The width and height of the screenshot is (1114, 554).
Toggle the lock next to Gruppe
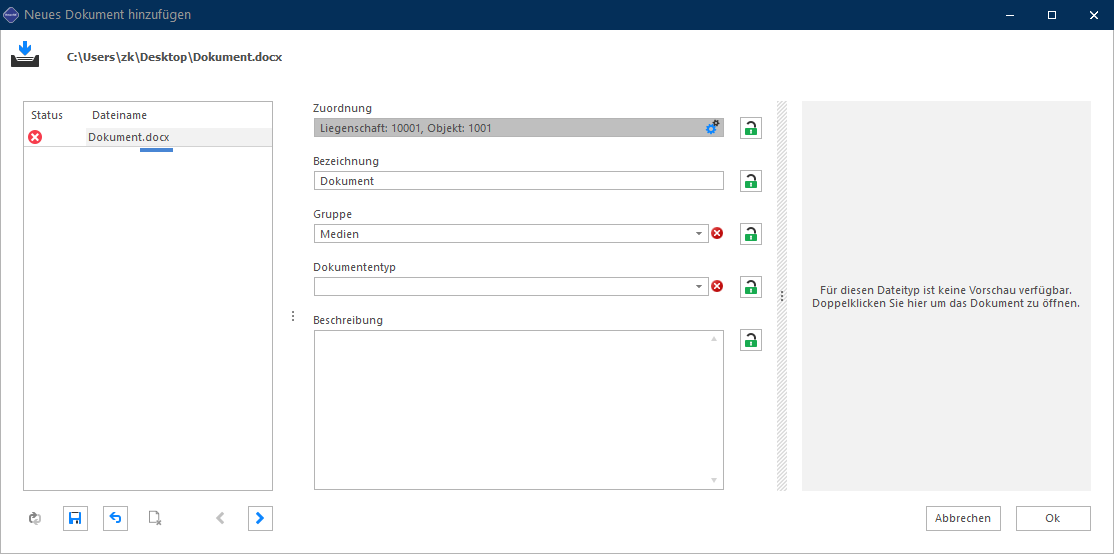(x=750, y=234)
